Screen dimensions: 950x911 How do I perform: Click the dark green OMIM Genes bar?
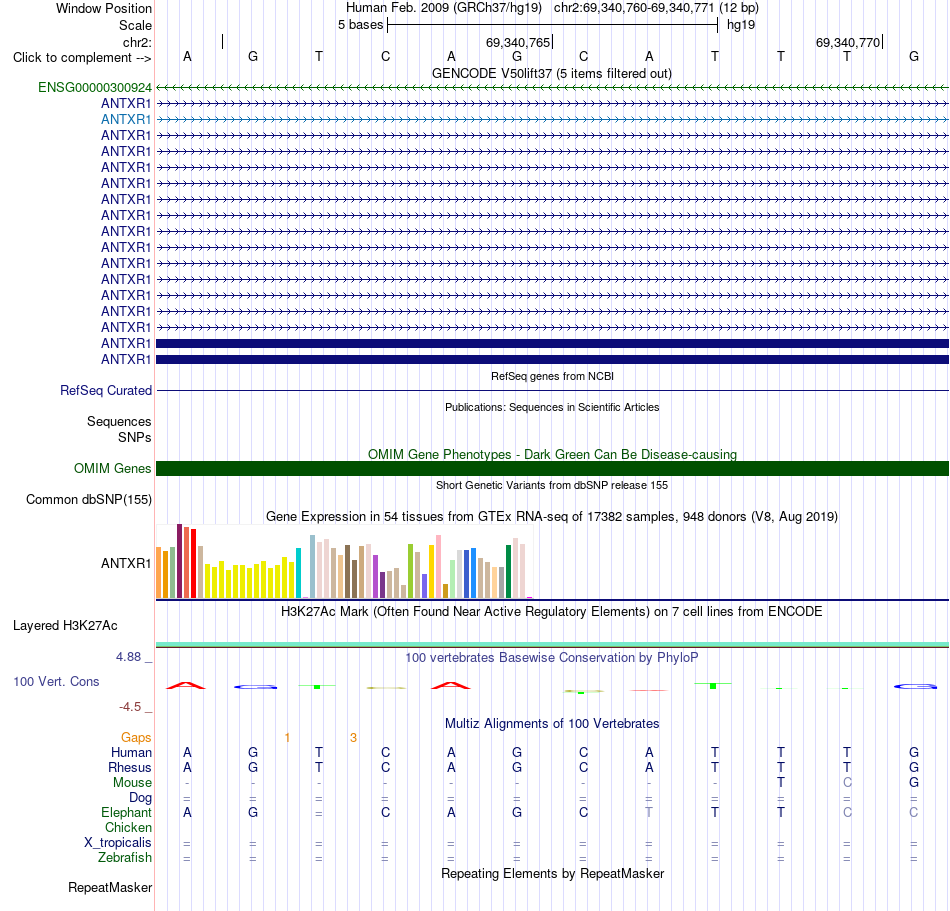pyautogui.click(x=553, y=468)
